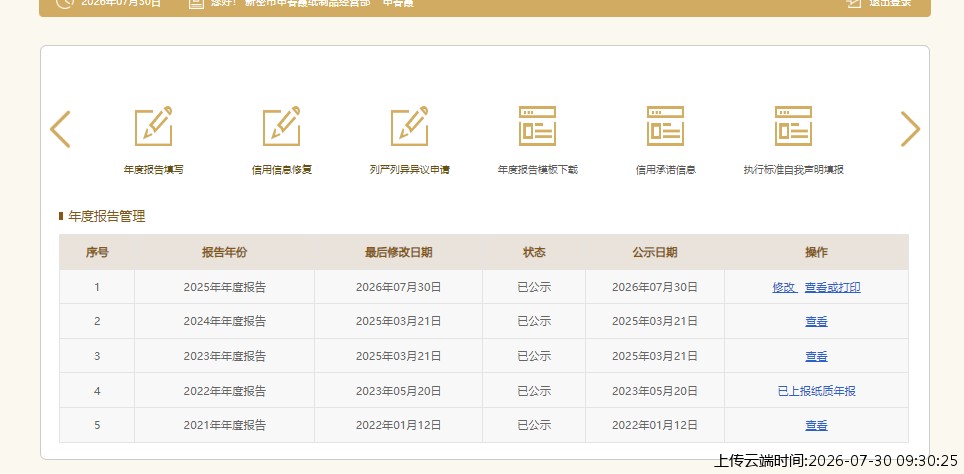Click 2023年05月20日 in 最后修改日期 column
This screenshot has width=964, height=474.
click(x=398, y=391)
